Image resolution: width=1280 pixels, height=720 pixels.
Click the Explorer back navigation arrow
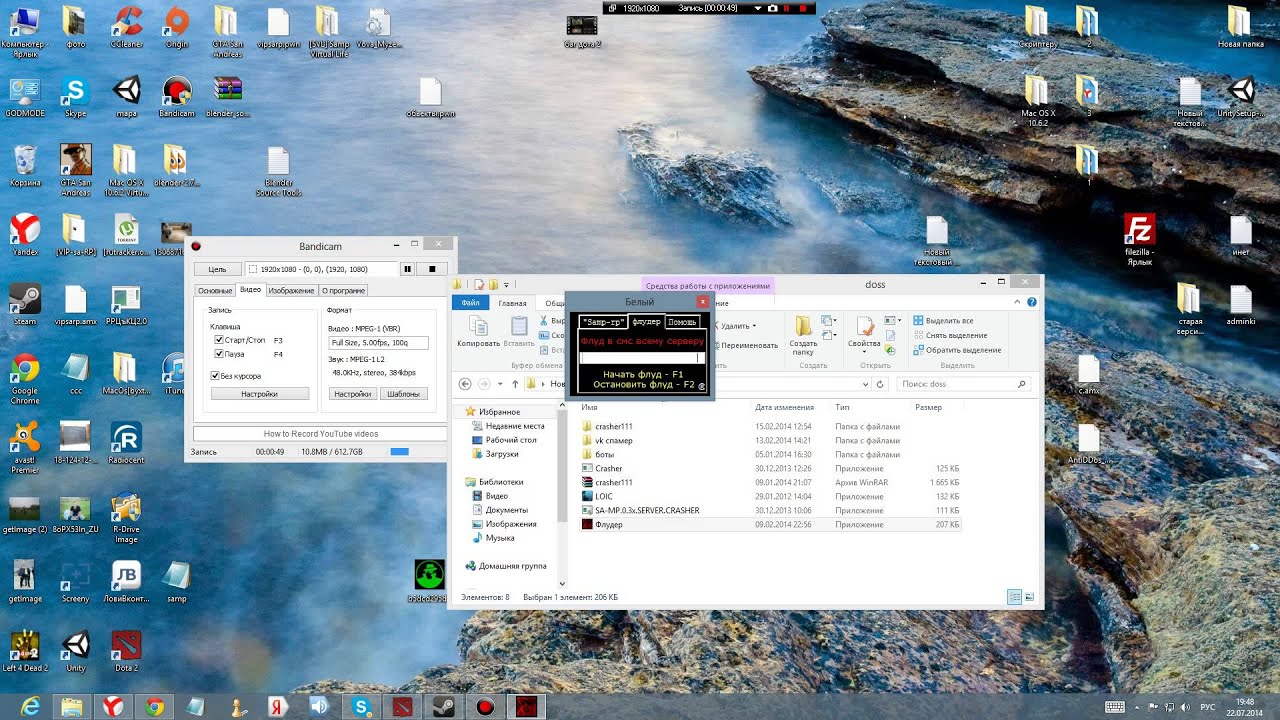click(465, 383)
